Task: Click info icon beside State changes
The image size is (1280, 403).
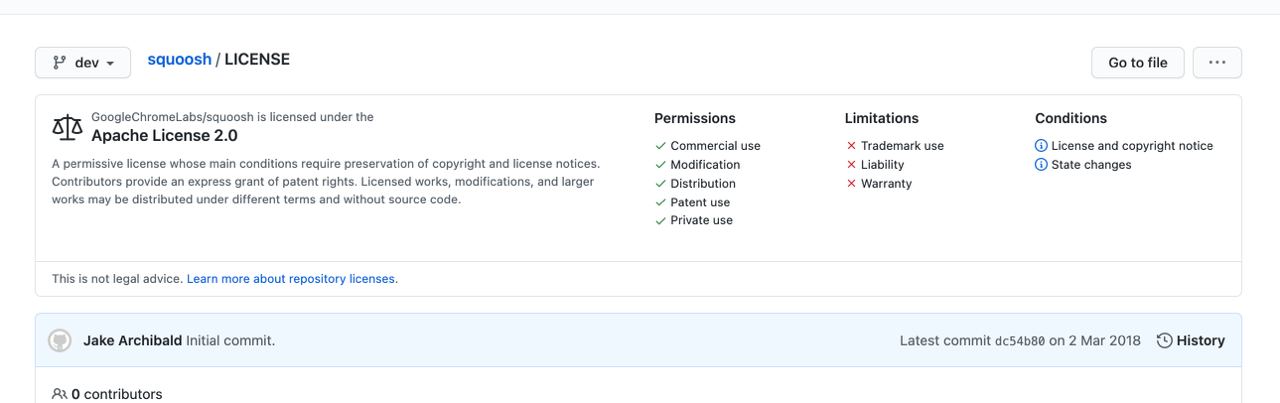Action: [1041, 165]
